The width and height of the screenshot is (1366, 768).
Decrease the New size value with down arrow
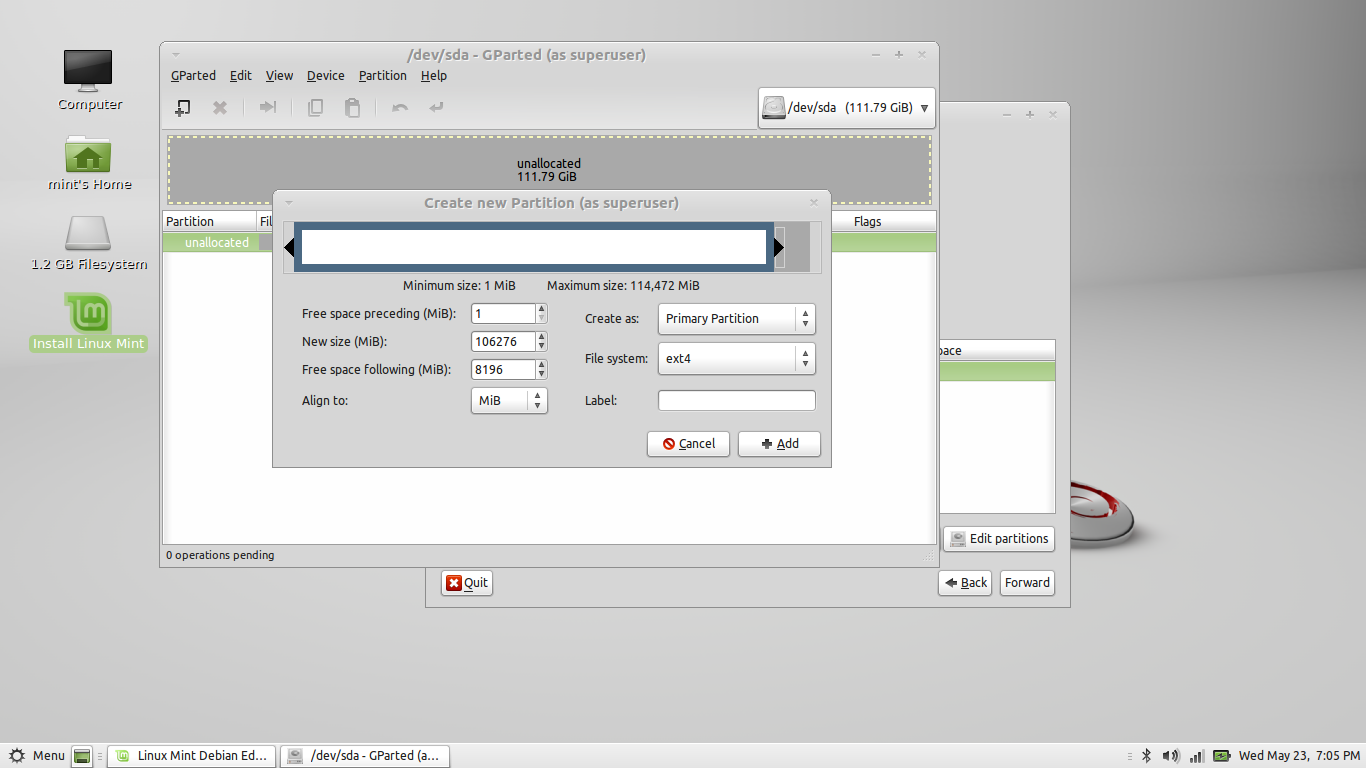tap(541, 346)
